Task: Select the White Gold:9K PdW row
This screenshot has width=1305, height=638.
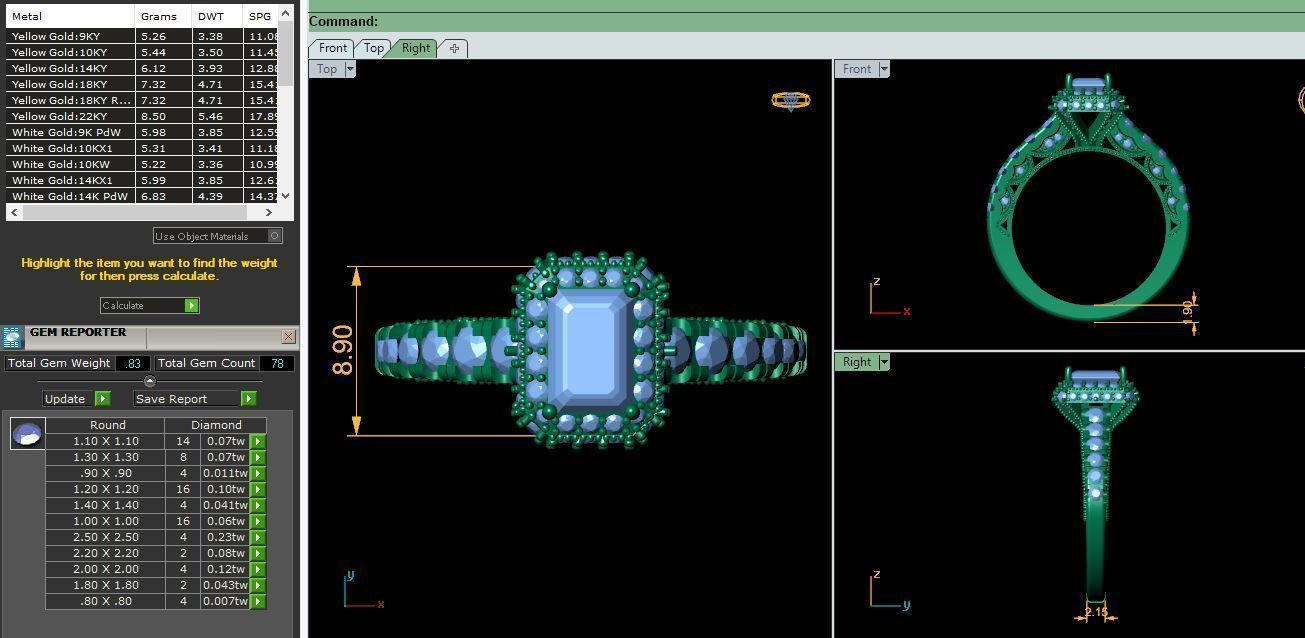Action: click(x=142, y=132)
